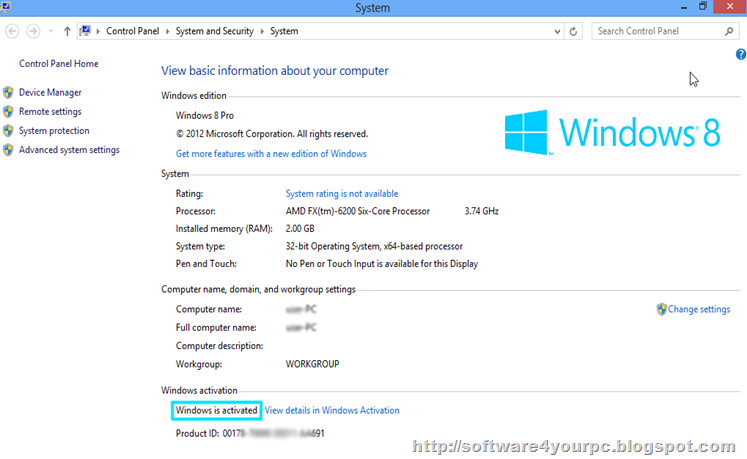Click shield icon beside Advanced system settings
The image size is (747, 459).
[8, 150]
